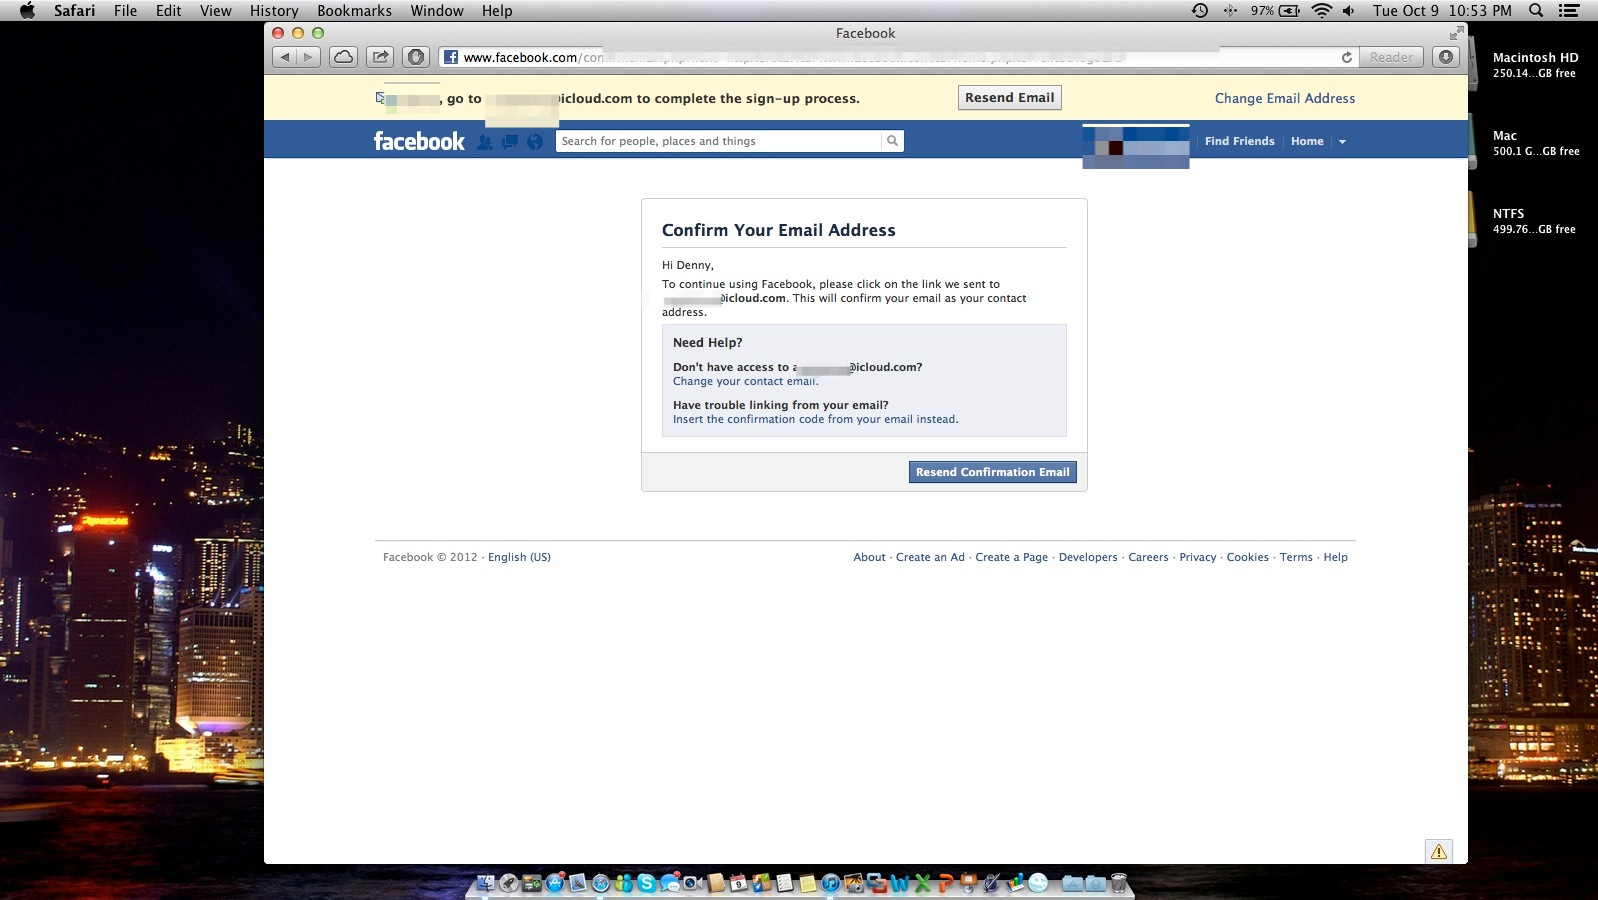Open the File menu
Screen dimensions: 1598x900
point(125,11)
